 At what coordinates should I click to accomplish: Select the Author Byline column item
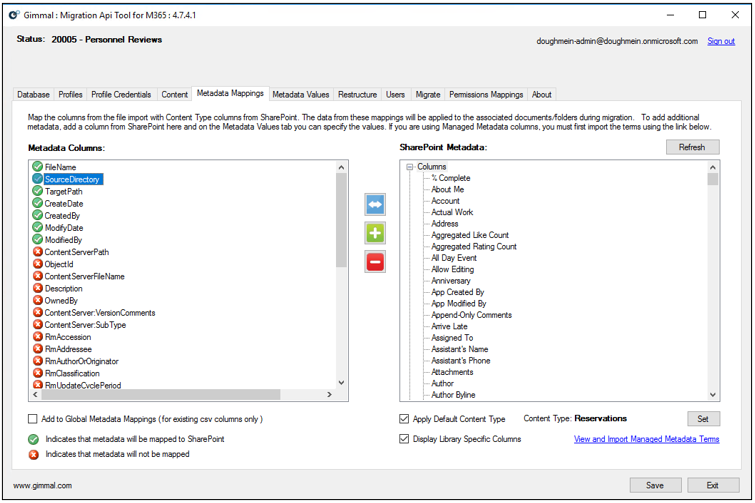point(455,395)
